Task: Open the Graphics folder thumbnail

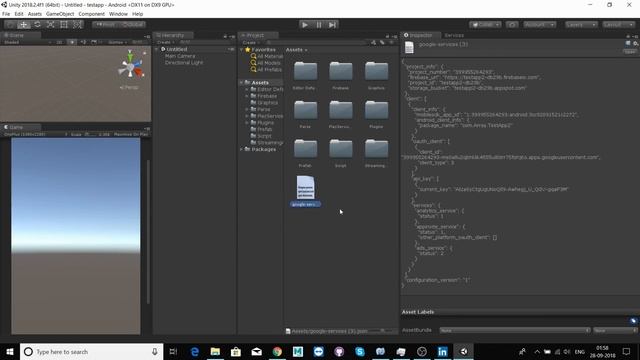Action: 376,72
